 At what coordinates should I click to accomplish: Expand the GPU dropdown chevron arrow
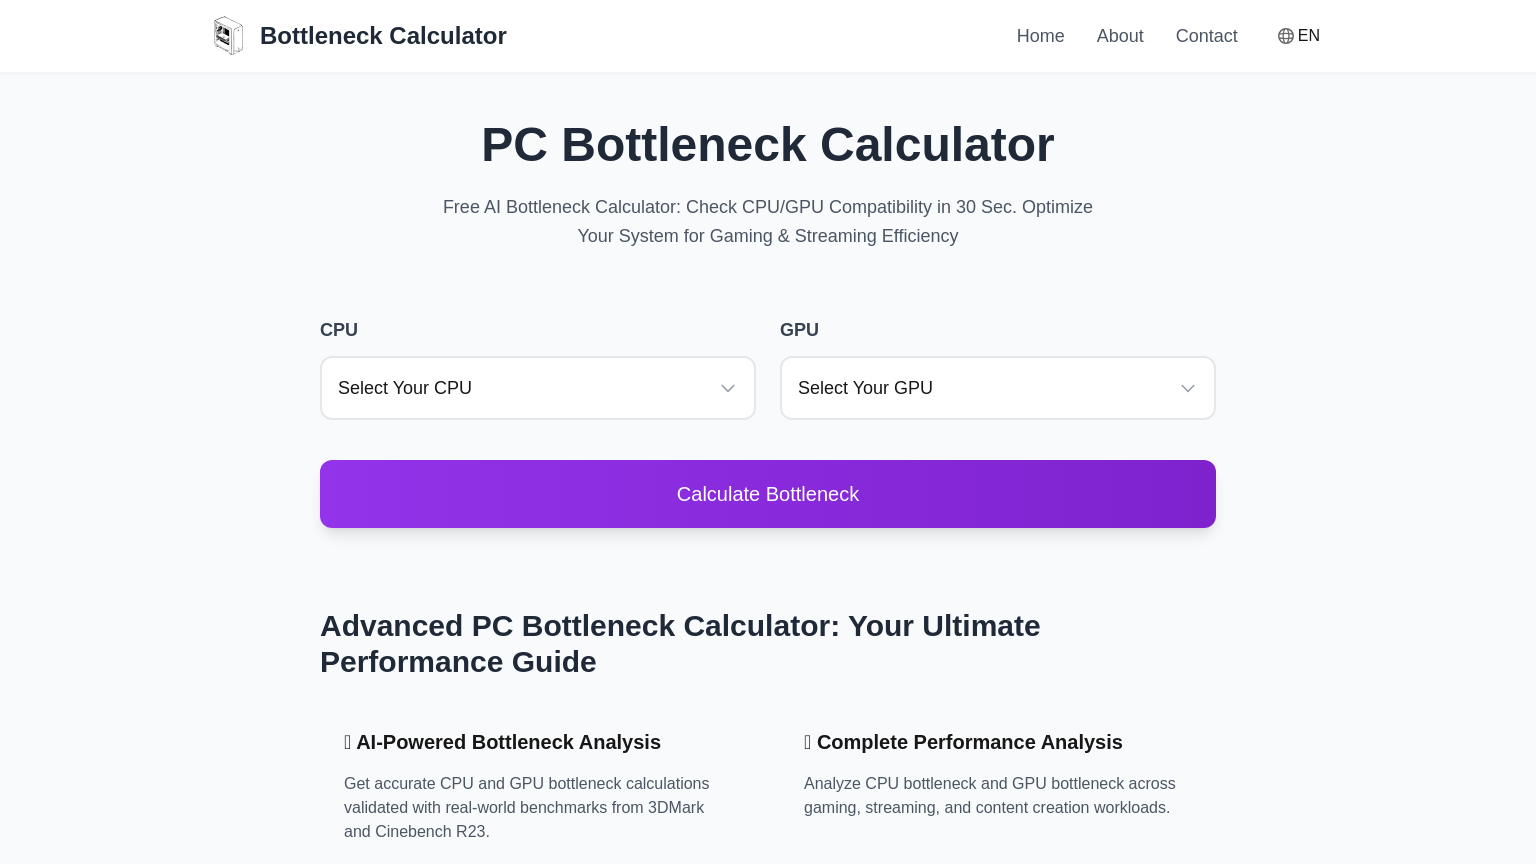(x=1188, y=388)
